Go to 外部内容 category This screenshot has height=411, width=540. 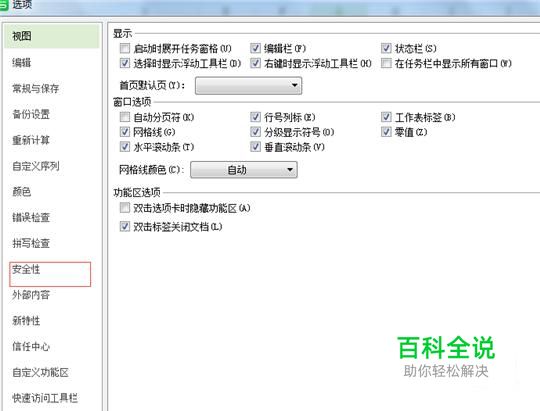pyautogui.click(x=31, y=295)
